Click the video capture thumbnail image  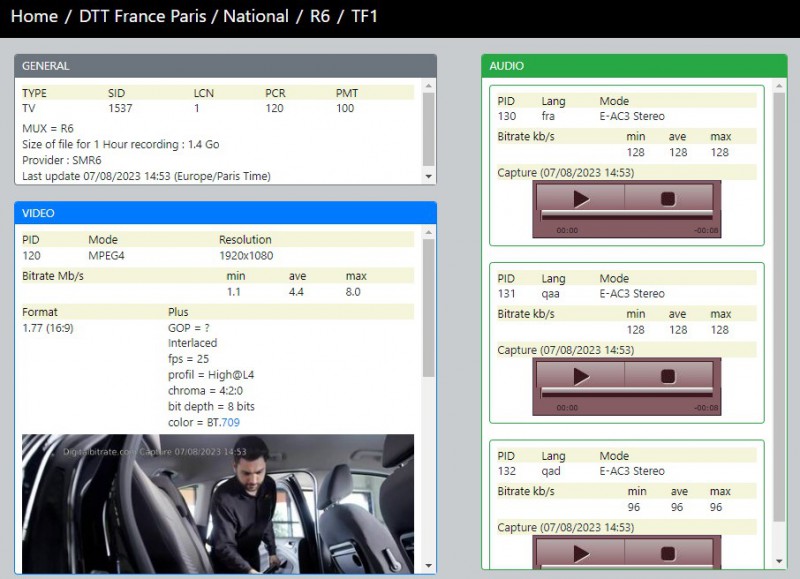tap(218, 504)
